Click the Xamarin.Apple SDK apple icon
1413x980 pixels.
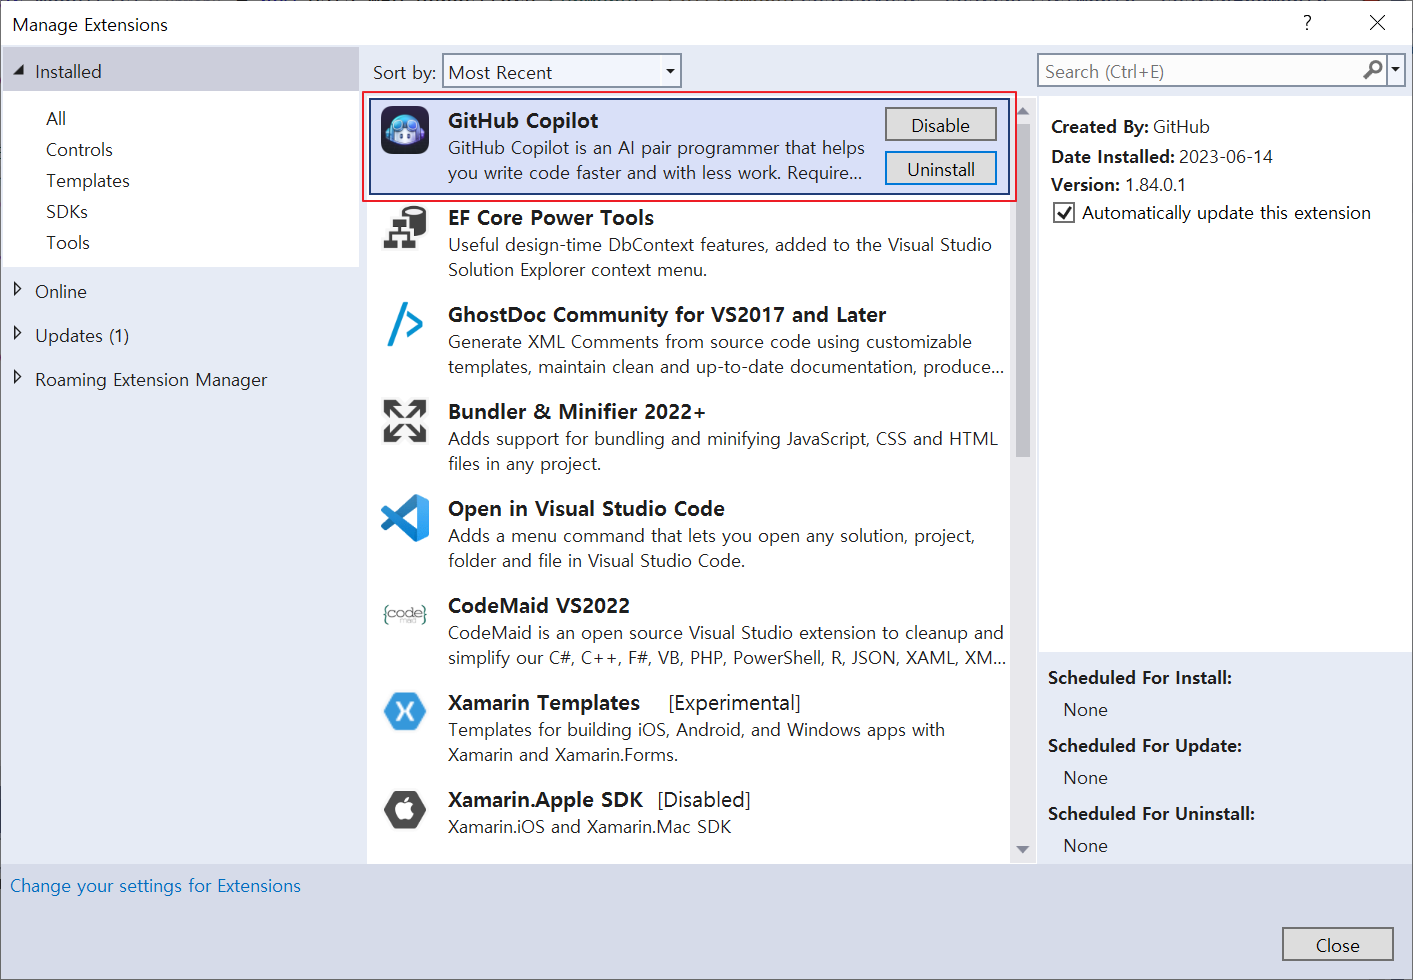click(405, 808)
